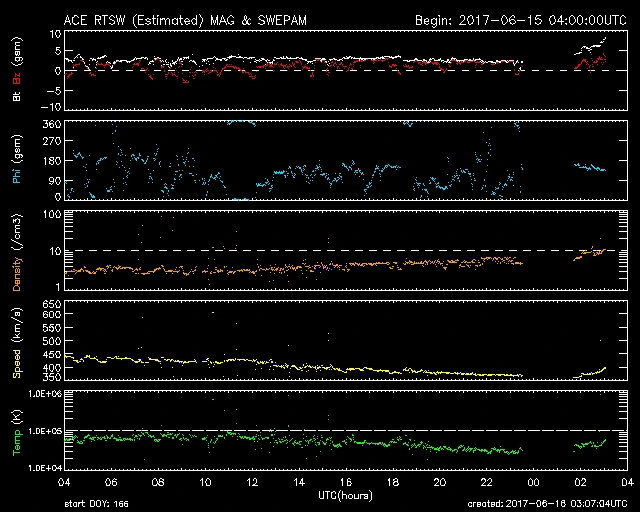Image resolution: width=640 pixels, height=512 pixels.
Task: Click the yellow Speed (km/s) axis label
Action: [16, 343]
